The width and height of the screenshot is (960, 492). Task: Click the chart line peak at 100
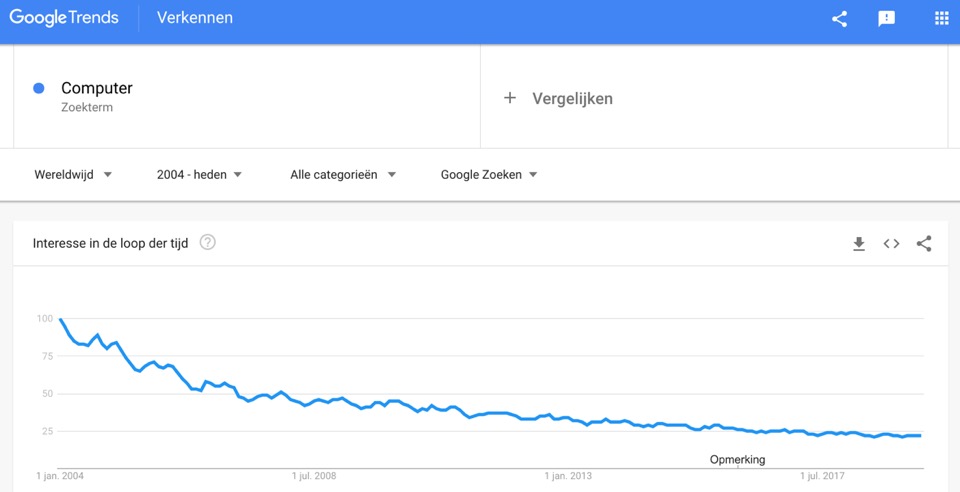point(60,319)
